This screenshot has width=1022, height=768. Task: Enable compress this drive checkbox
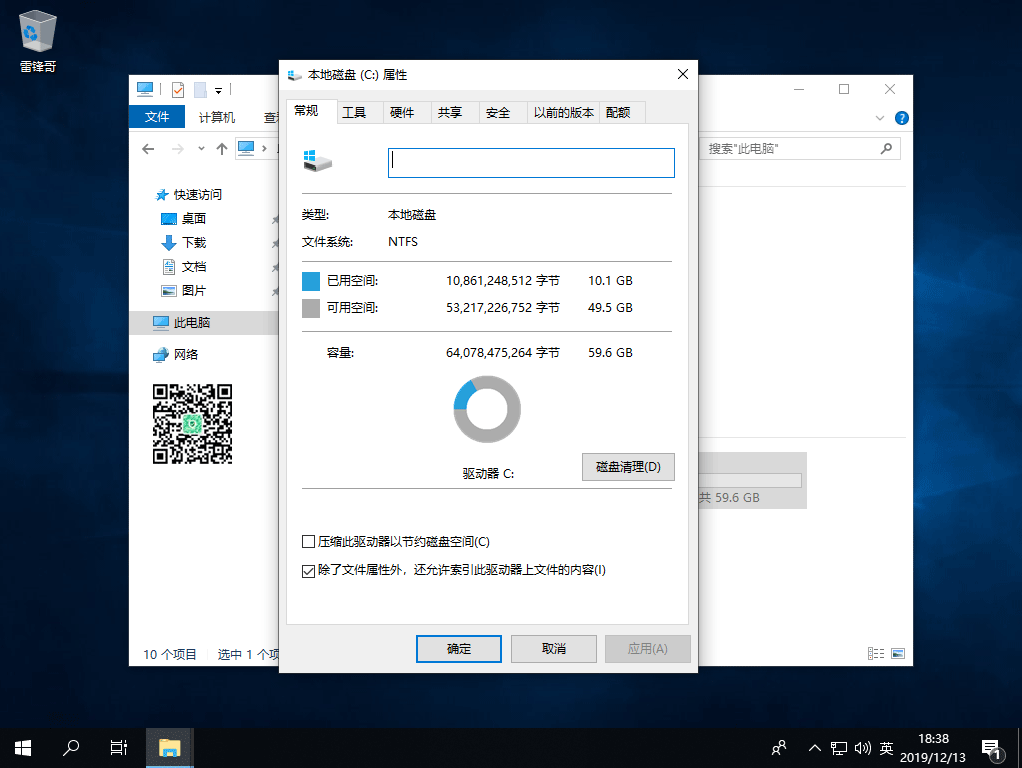pyautogui.click(x=308, y=542)
